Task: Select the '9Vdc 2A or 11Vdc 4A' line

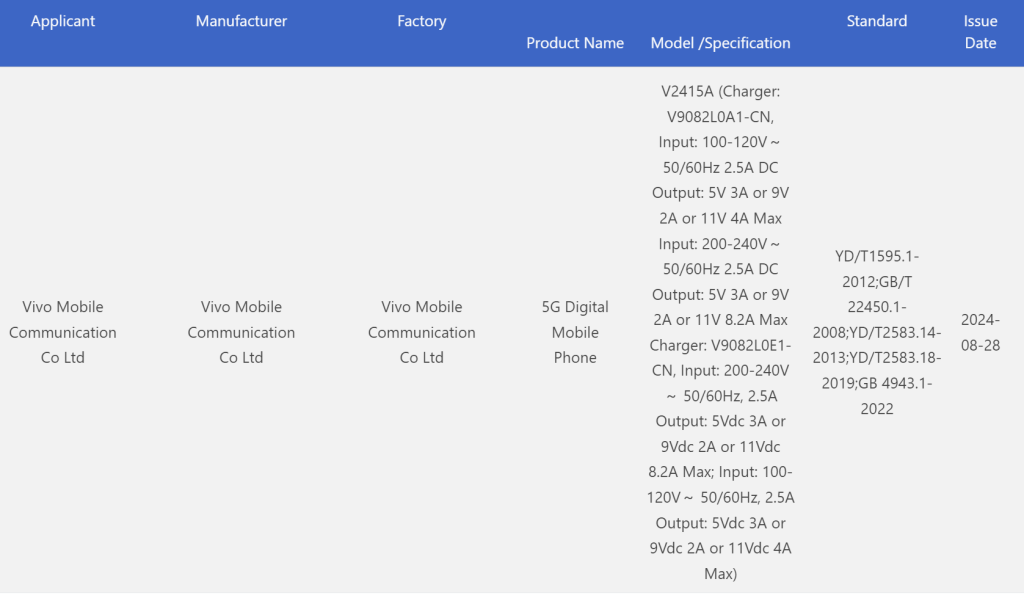Action: [720, 548]
